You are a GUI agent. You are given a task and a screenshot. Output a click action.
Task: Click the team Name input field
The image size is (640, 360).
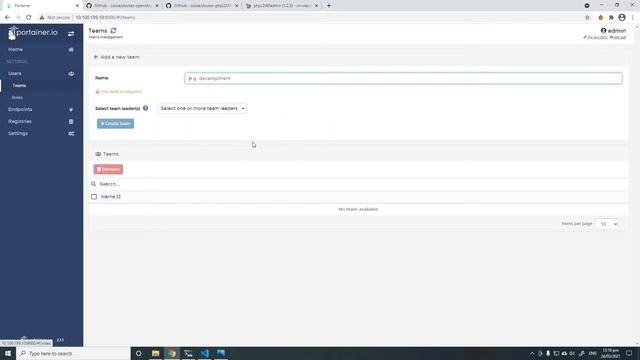pos(403,78)
